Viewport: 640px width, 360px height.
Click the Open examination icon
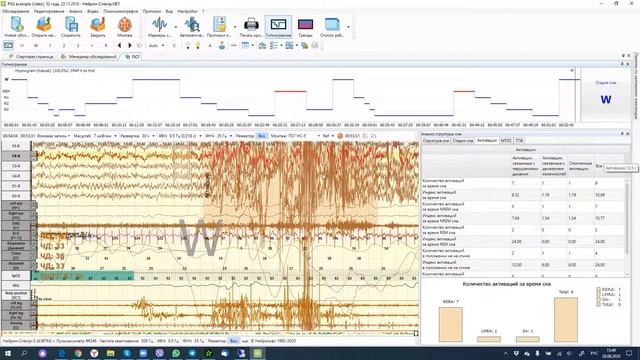(x=44, y=26)
